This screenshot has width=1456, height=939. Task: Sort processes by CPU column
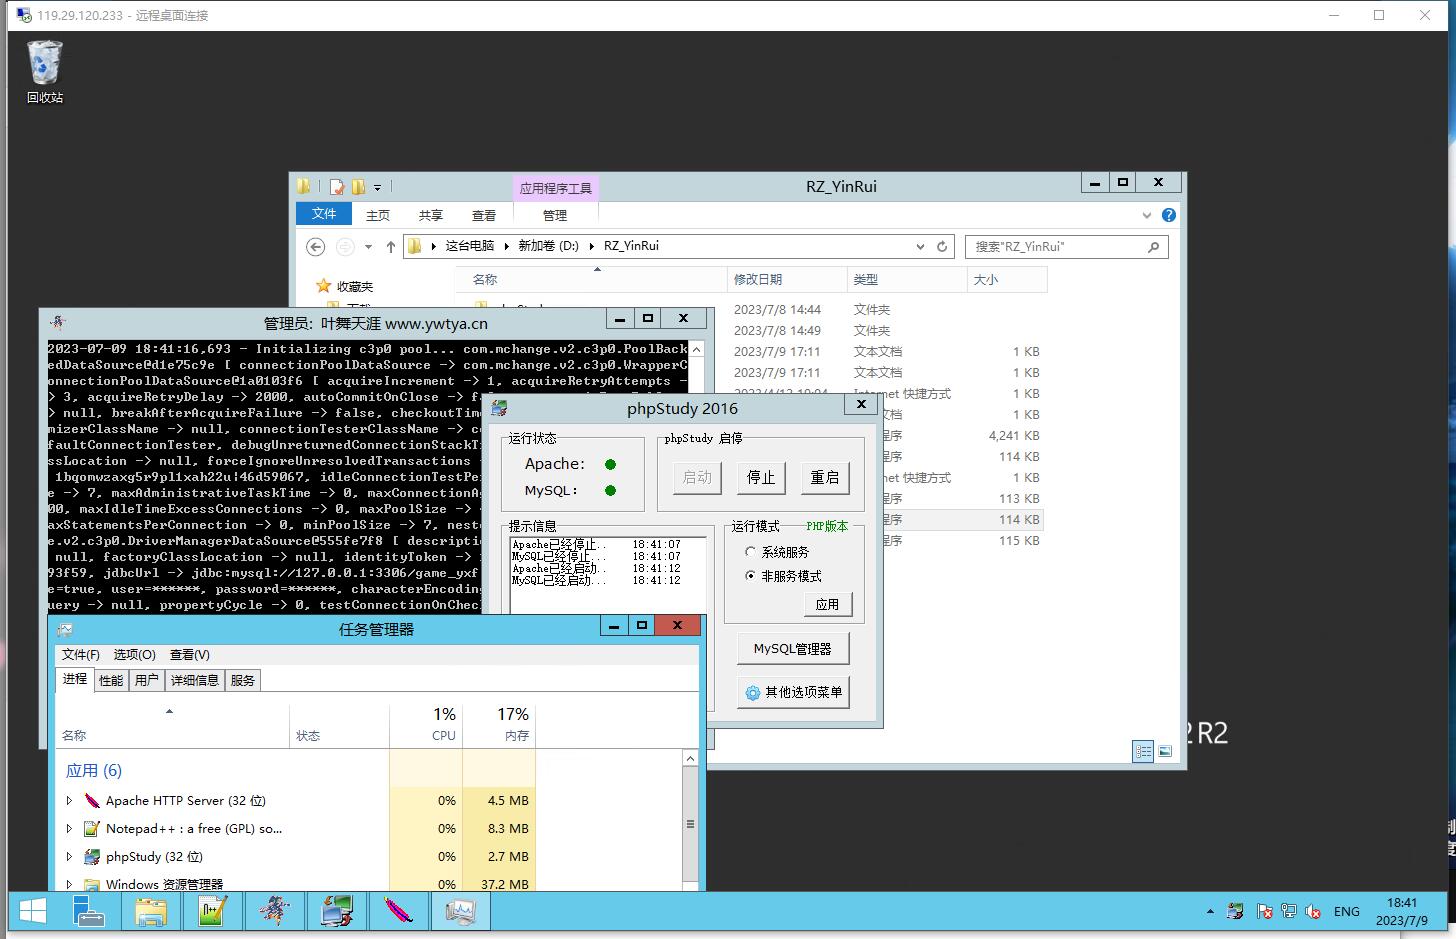click(426, 724)
